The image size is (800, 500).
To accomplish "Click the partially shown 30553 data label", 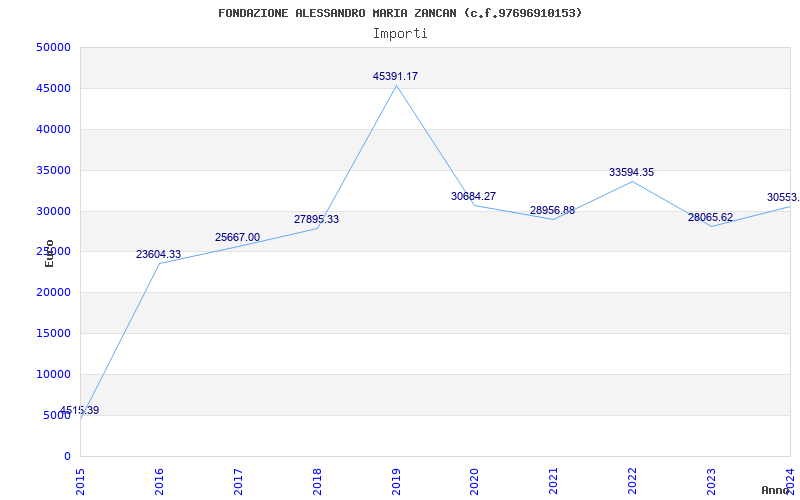I will [x=783, y=197].
